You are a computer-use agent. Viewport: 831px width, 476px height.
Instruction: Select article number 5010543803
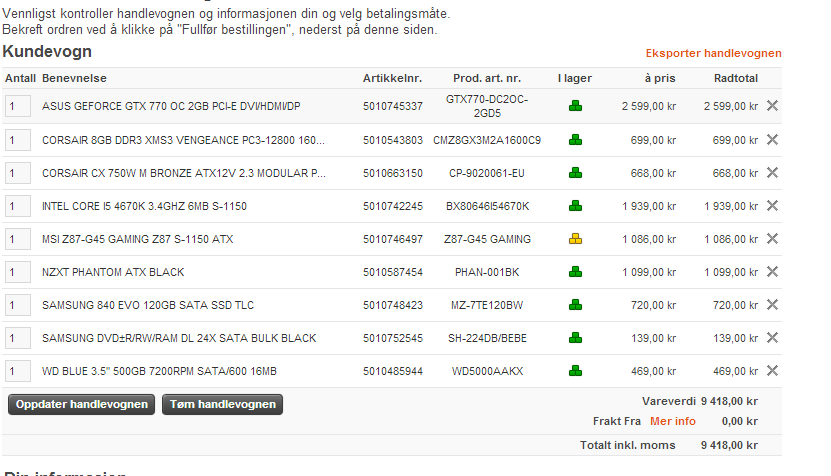393,140
